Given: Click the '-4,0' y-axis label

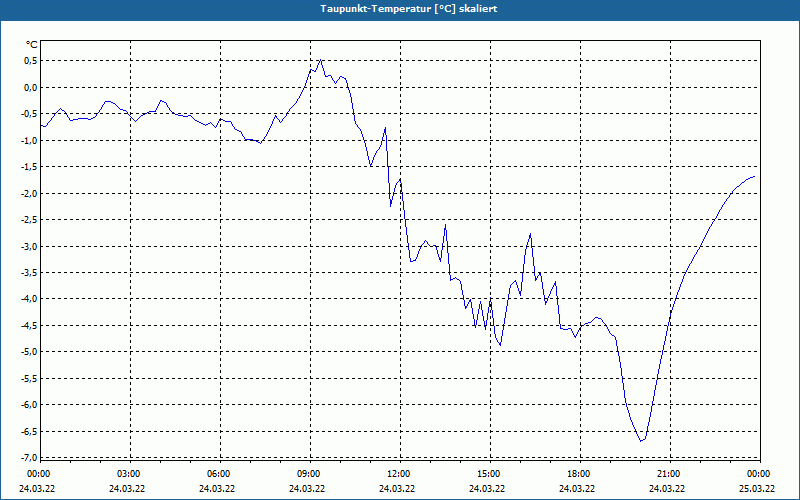Looking at the screenshot, I should tap(29, 299).
